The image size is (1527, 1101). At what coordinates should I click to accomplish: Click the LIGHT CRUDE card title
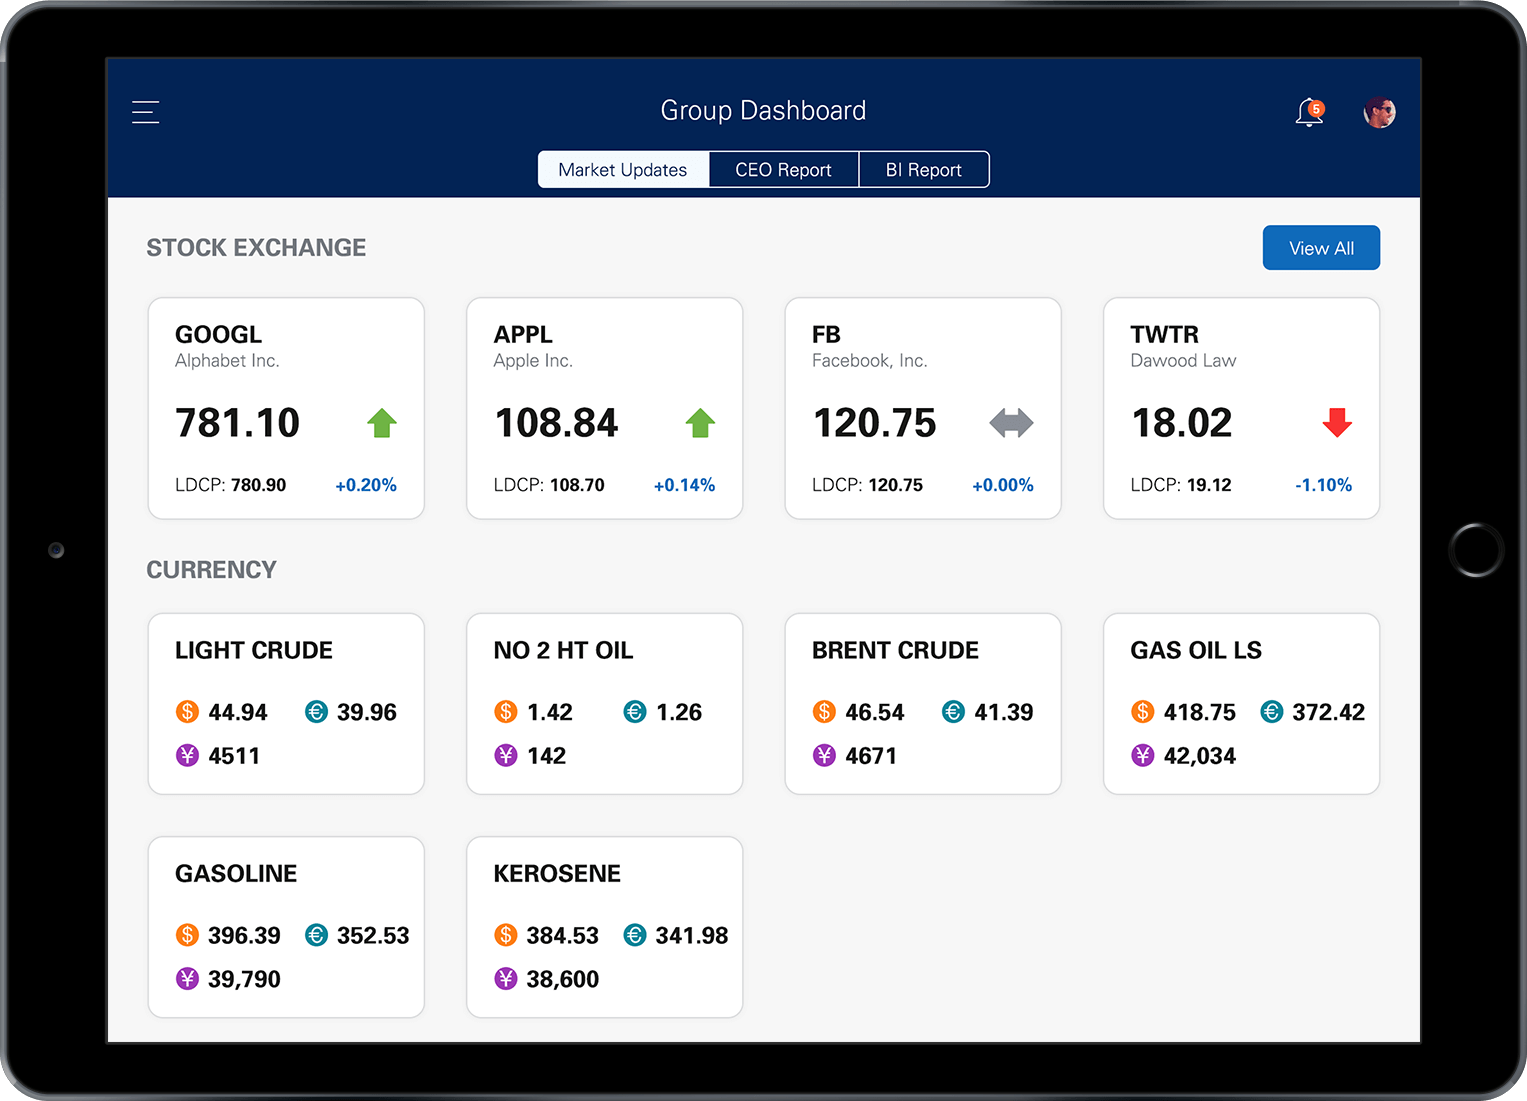coord(254,650)
